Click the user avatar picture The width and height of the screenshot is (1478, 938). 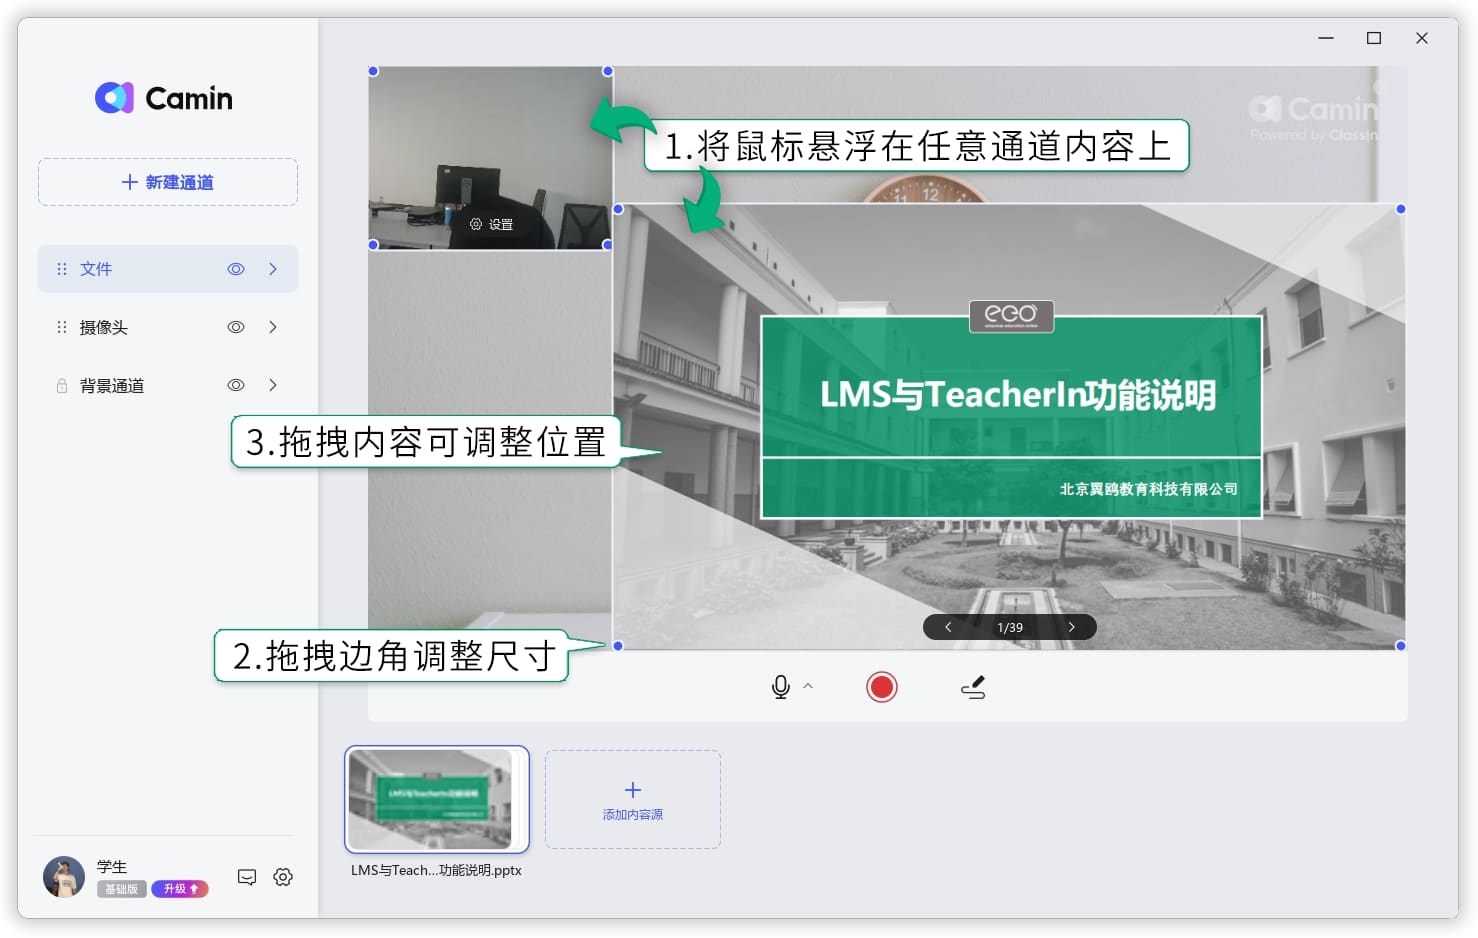pos(64,877)
